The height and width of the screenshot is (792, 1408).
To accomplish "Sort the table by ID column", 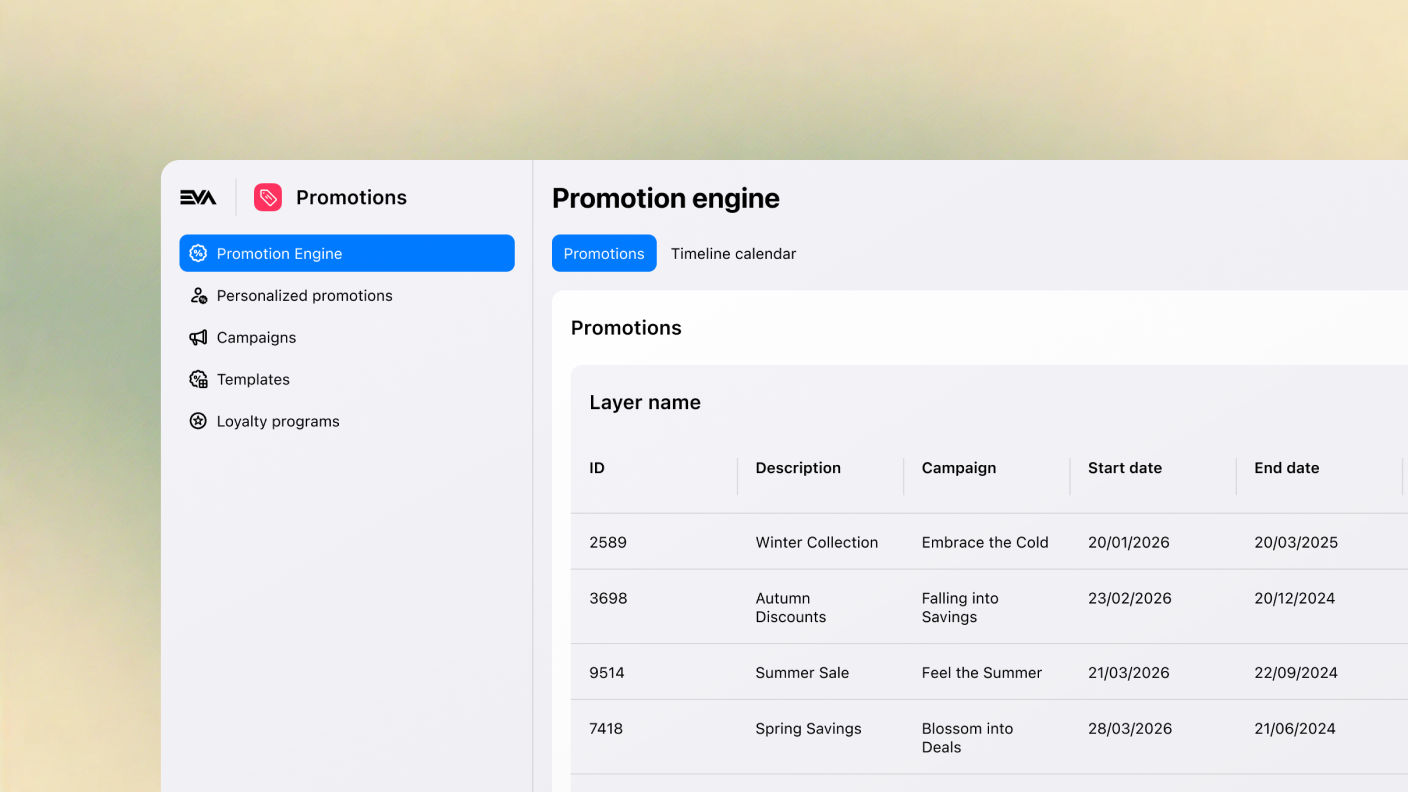I will (x=596, y=467).
